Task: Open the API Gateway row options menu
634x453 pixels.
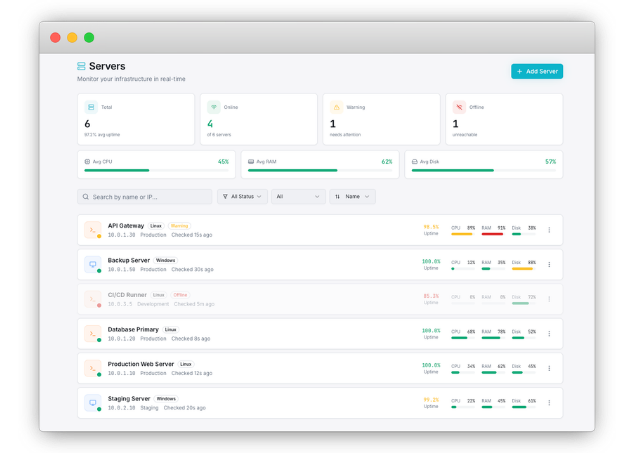Action: click(549, 230)
